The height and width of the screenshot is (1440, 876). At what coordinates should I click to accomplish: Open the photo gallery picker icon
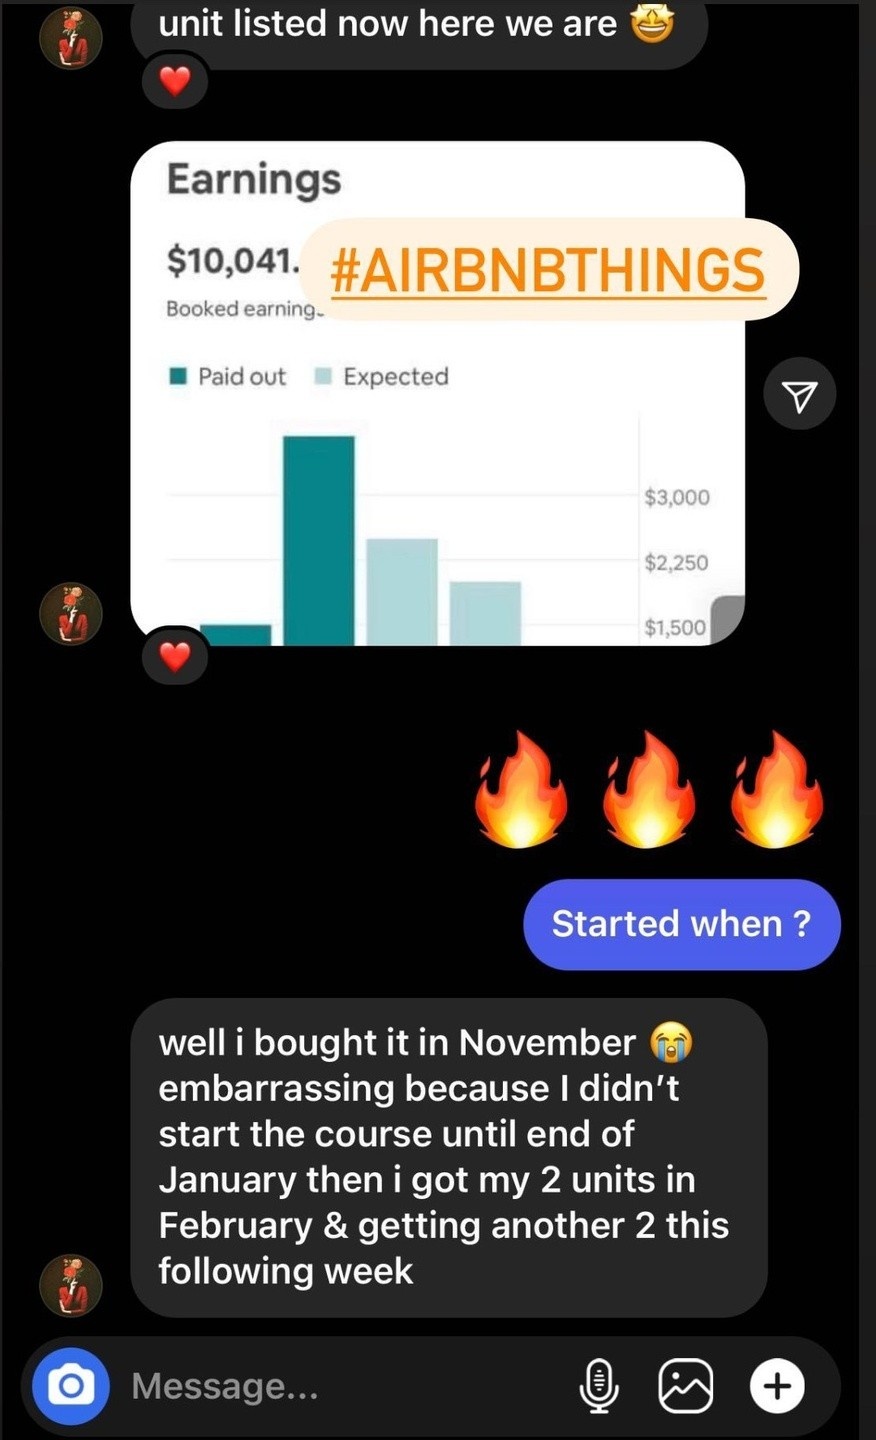point(686,1386)
